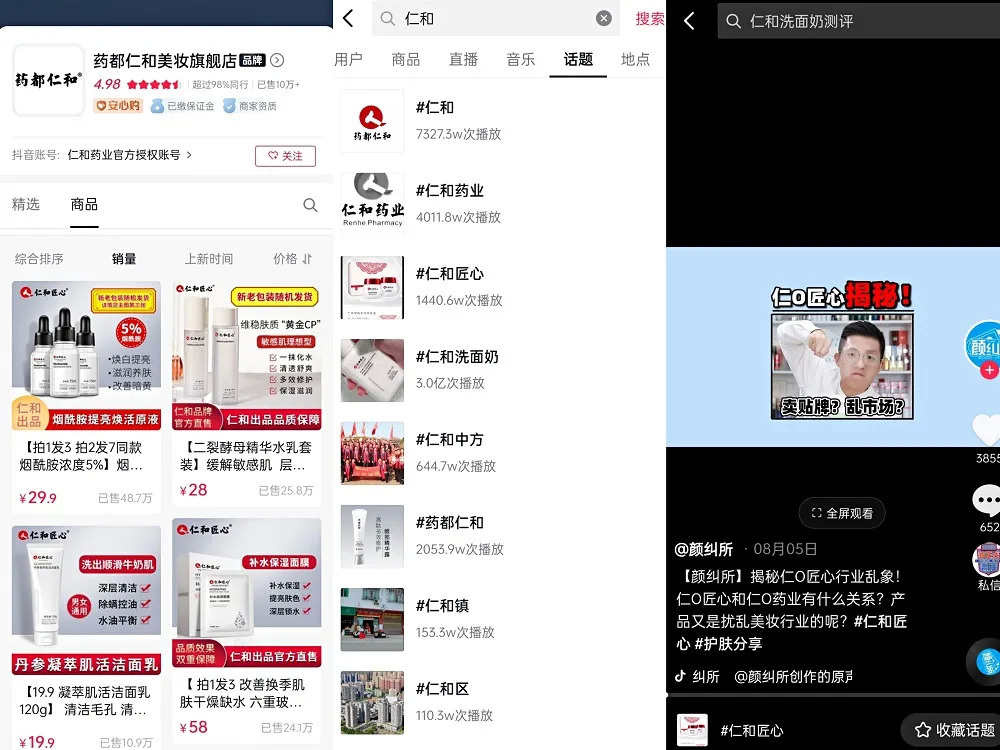Open the 综合排序 sorting option
Screen dimensions: 1000x750
[39, 259]
